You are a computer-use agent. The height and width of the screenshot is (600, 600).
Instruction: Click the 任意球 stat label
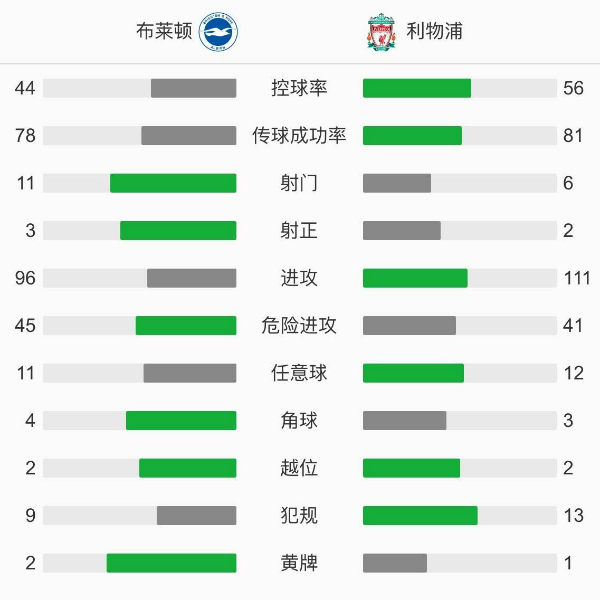pyautogui.click(x=299, y=373)
